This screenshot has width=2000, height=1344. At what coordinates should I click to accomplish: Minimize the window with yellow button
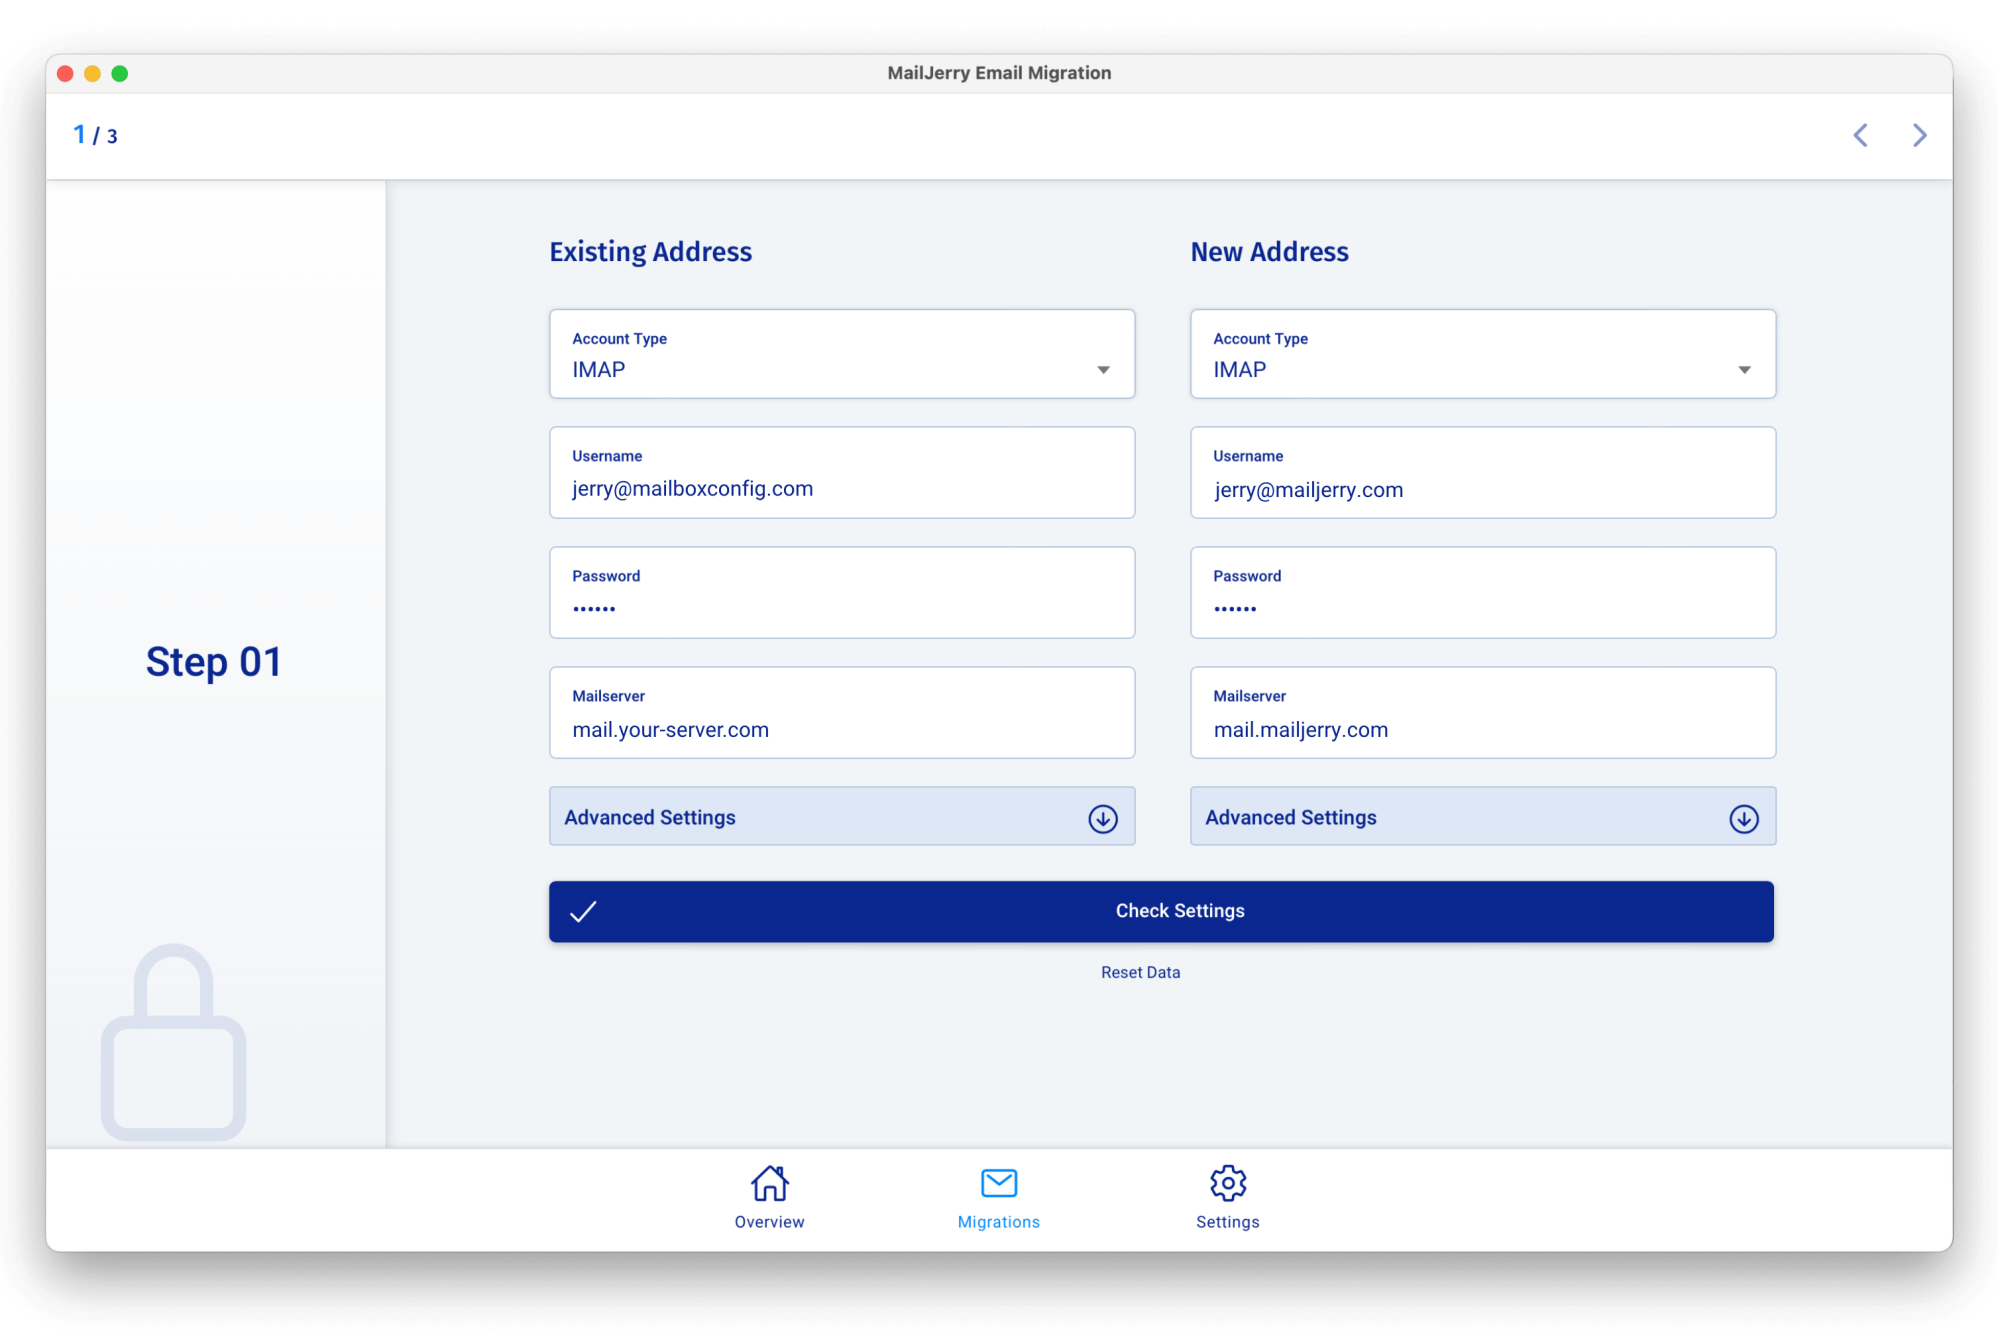tap(92, 73)
